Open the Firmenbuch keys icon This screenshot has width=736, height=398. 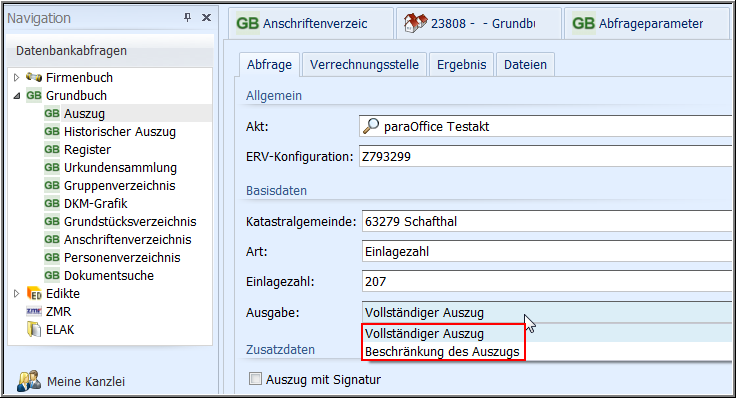pyautogui.click(x=34, y=77)
